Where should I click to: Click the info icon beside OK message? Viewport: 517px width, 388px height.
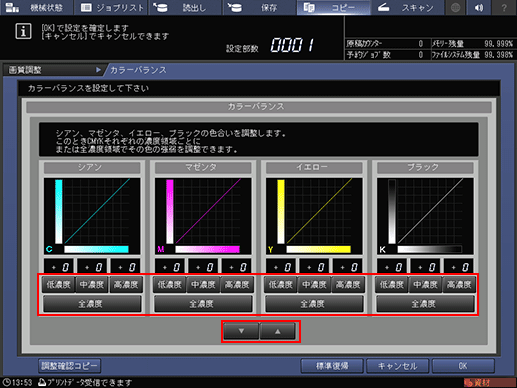pyautogui.click(x=23, y=32)
